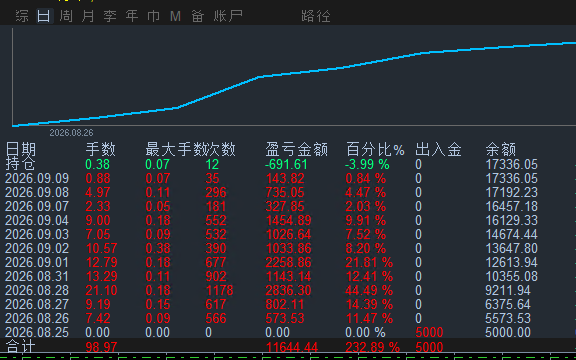Click the 21.81 % percentage cell
Screen dimensions: 576x360
coord(369,262)
